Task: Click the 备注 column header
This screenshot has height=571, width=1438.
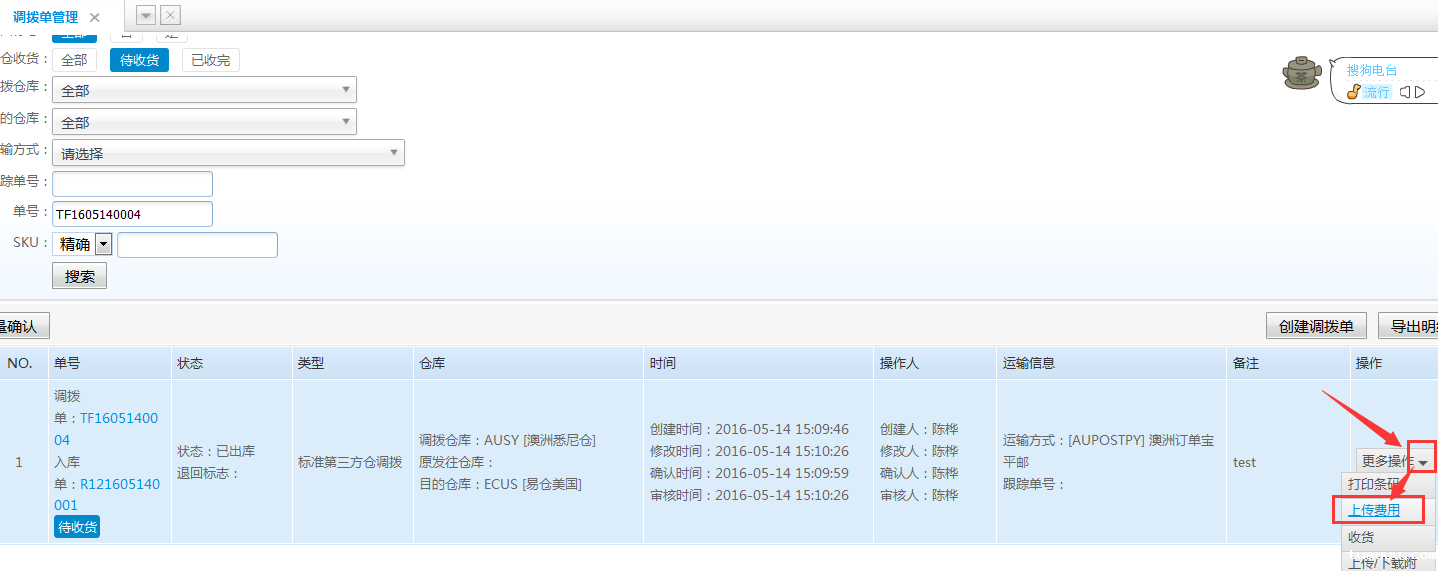Action: pyautogui.click(x=1288, y=363)
